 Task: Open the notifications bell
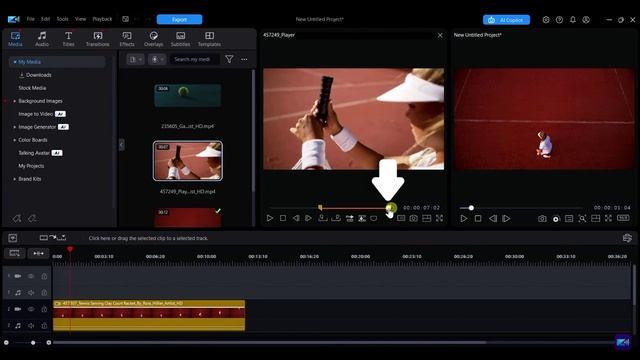pyautogui.click(x=573, y=20)
